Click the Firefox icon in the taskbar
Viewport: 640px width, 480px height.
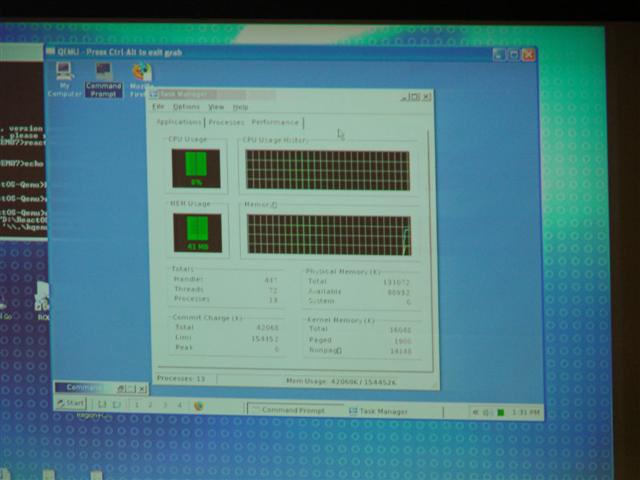198,406
